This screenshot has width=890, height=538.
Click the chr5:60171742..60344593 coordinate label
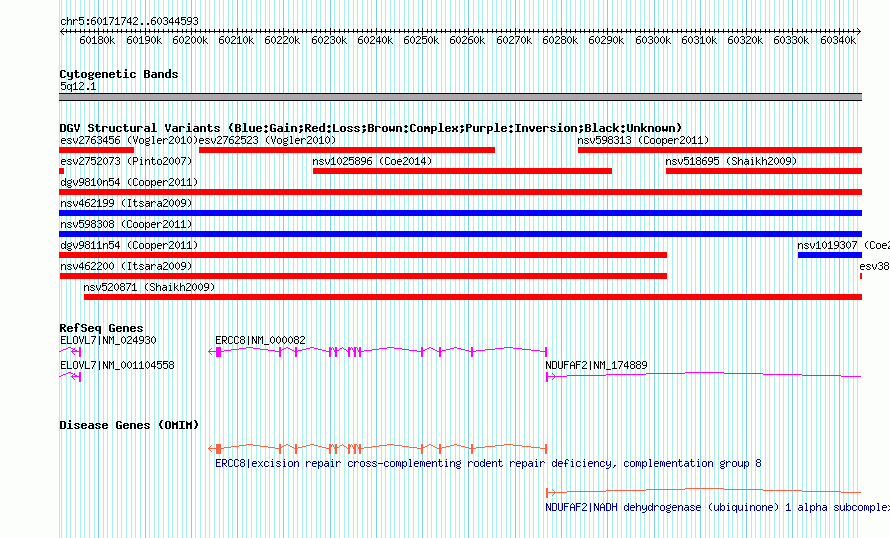[x=129, y=22]
